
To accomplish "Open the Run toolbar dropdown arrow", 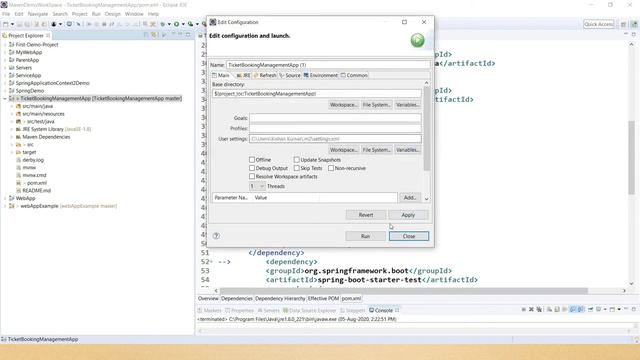I will click(x=183, y=24).
